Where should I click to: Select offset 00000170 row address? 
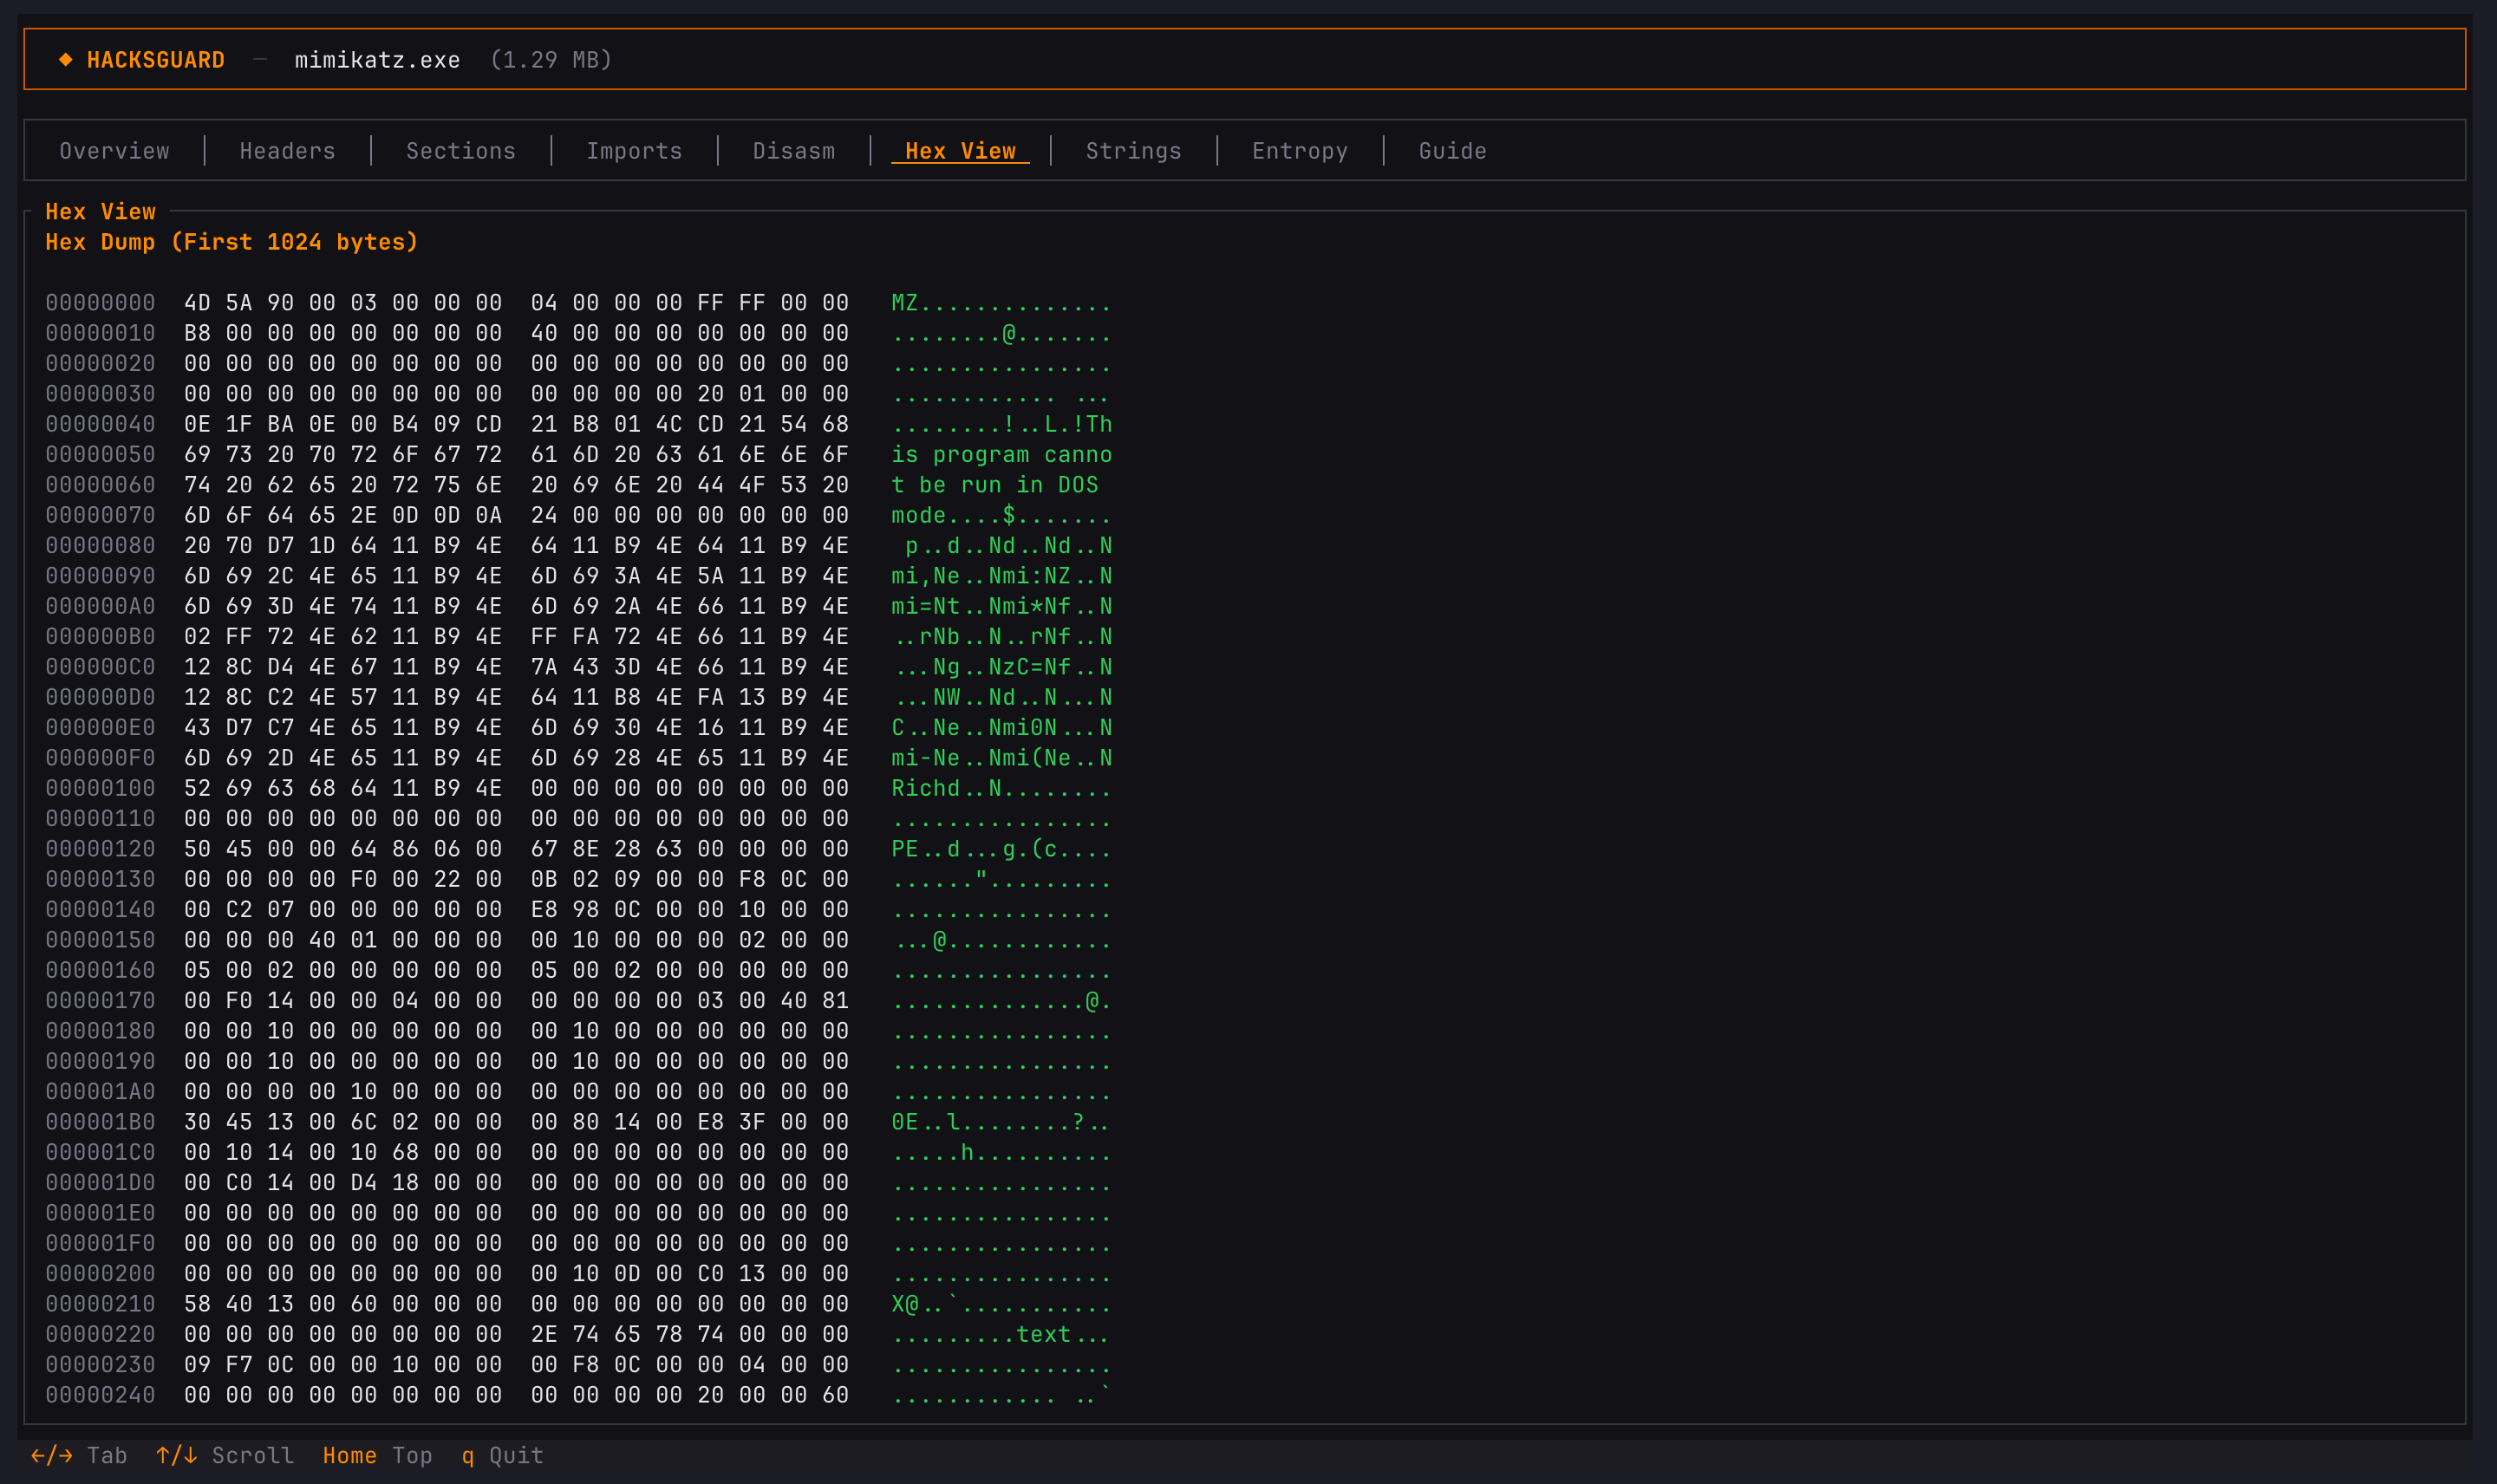[100, 1001]
